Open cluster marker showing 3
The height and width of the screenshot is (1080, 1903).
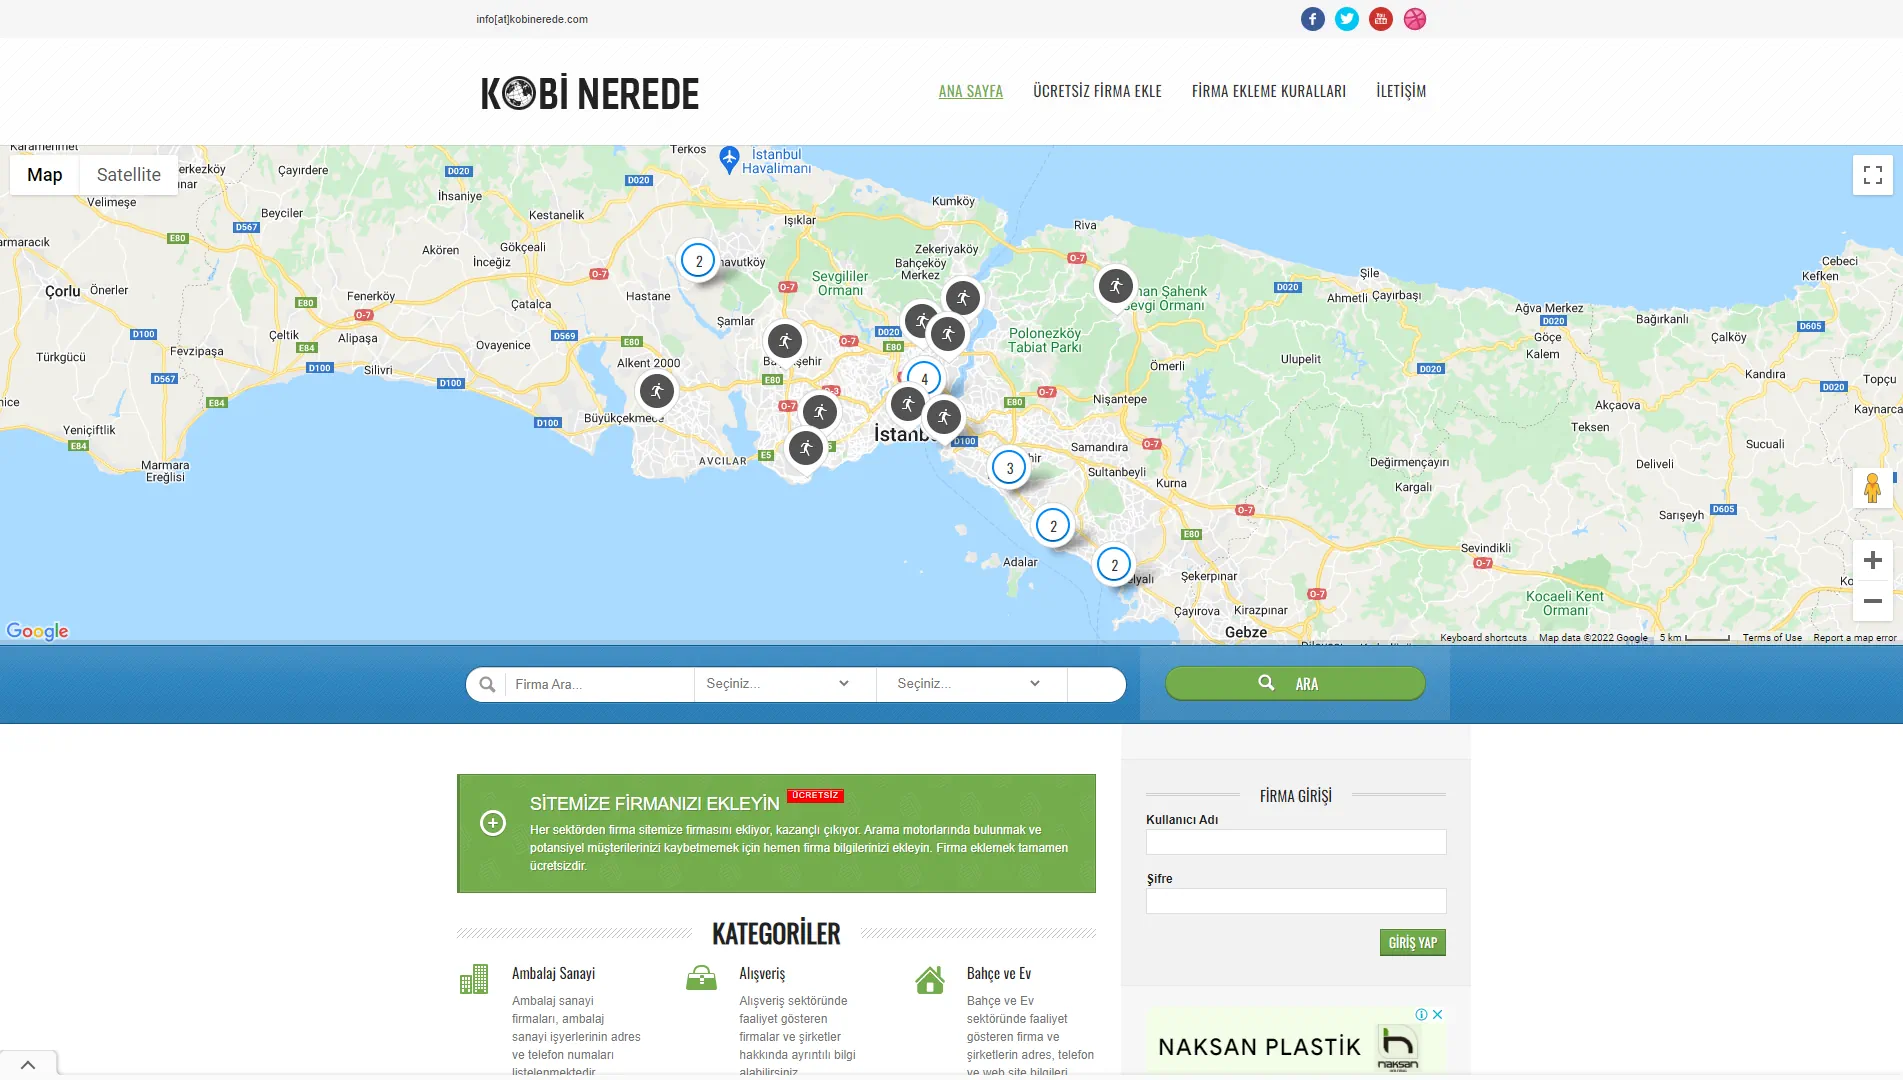(x=1009, y=468)
